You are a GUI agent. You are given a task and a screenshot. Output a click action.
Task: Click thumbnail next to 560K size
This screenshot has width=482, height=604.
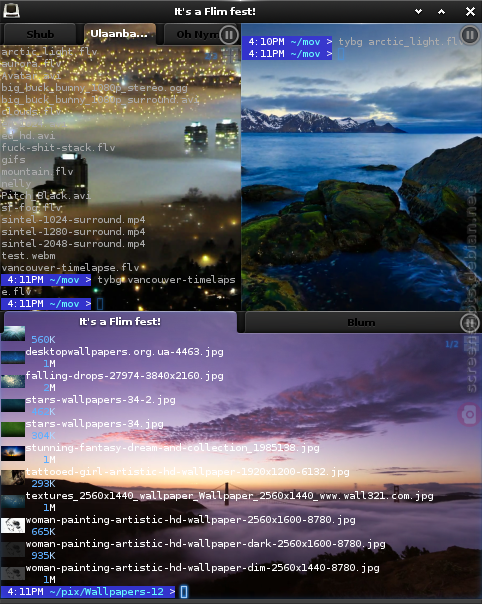pos(13,334)
